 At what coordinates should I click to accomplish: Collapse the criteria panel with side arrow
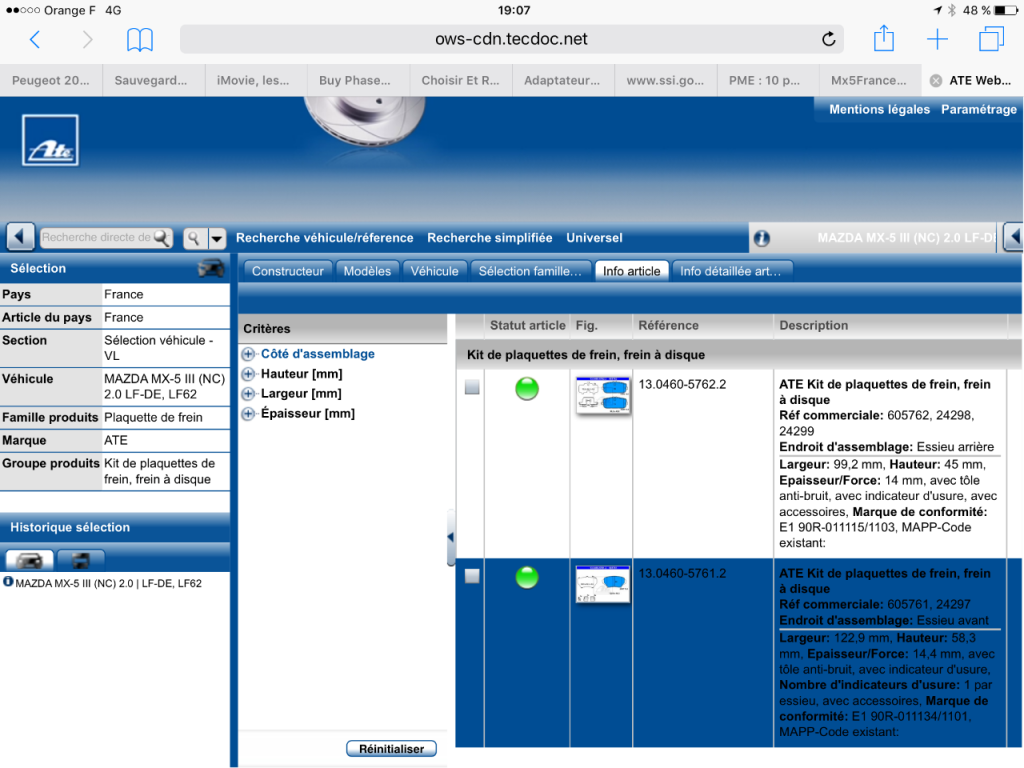pyautogui.click(x=451, y=537)
